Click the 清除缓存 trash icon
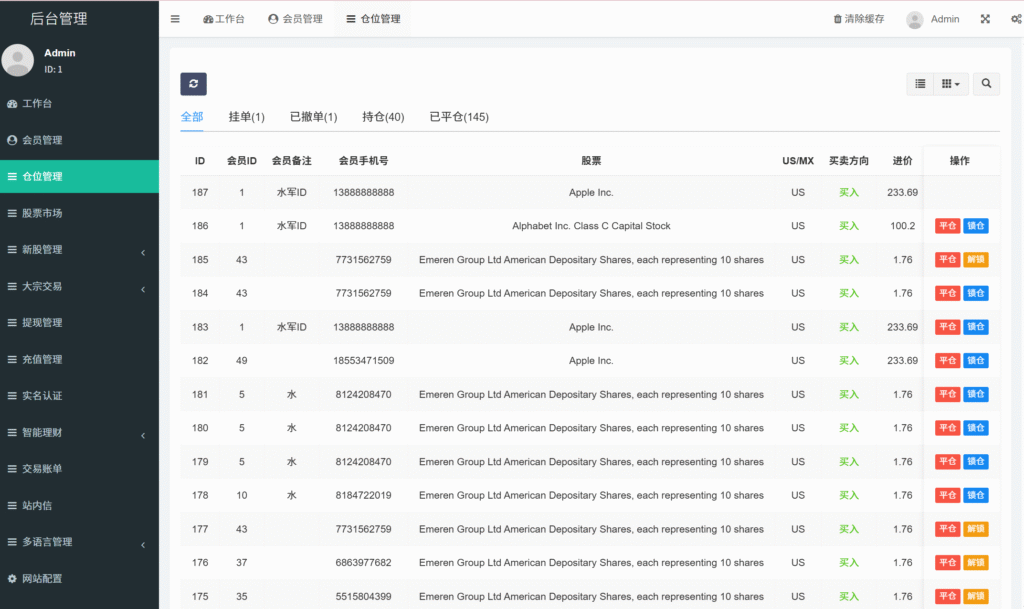 pos(838,19)
